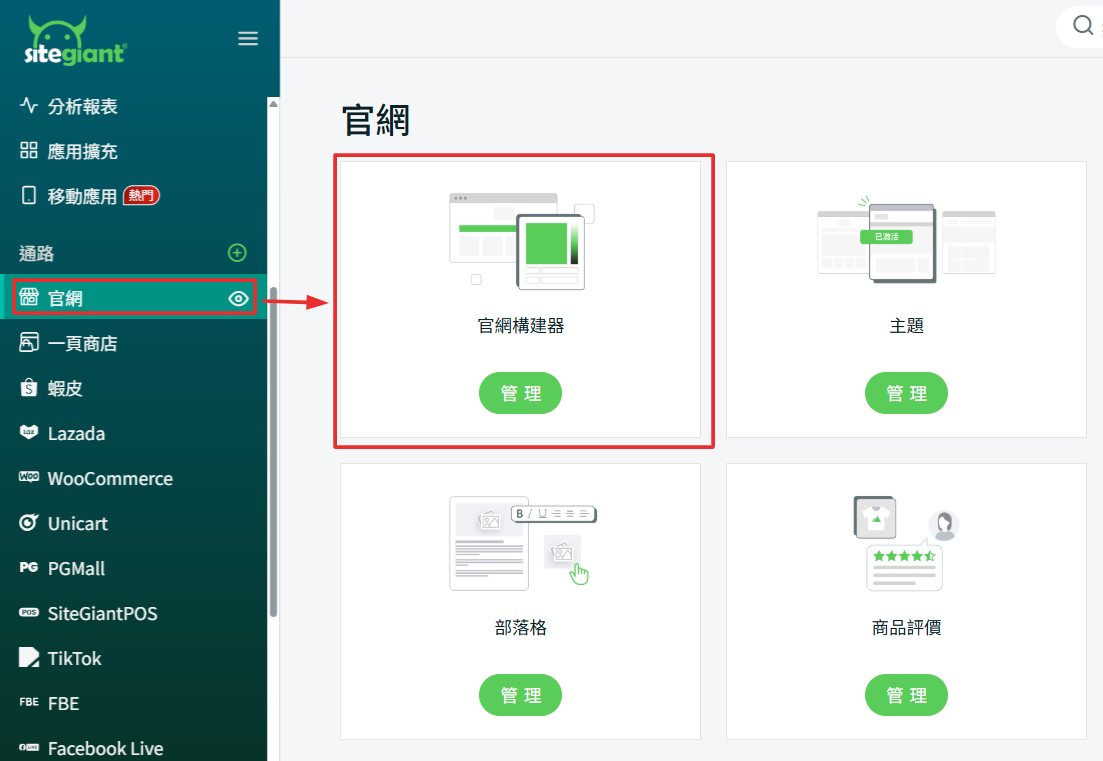Click the search magnifier icon
The image size is (1103, 761).
point(1082,26)
